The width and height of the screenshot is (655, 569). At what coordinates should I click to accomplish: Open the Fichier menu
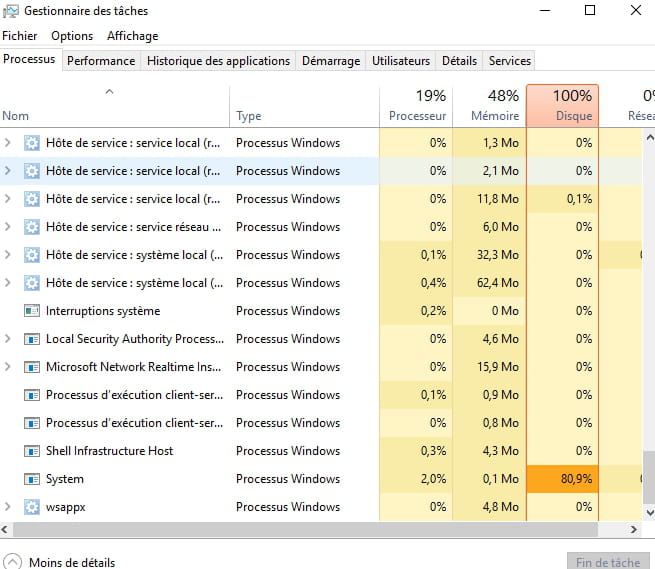(x=19, y=36)
